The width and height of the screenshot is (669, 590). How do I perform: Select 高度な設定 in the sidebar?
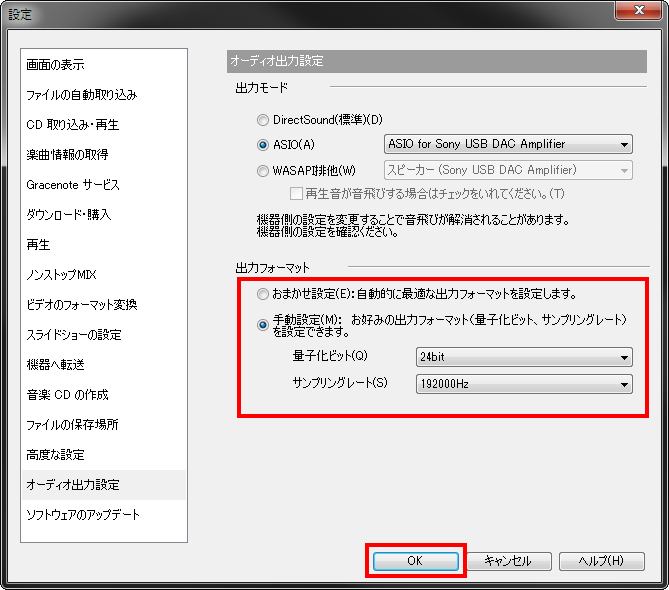point(55,455)
